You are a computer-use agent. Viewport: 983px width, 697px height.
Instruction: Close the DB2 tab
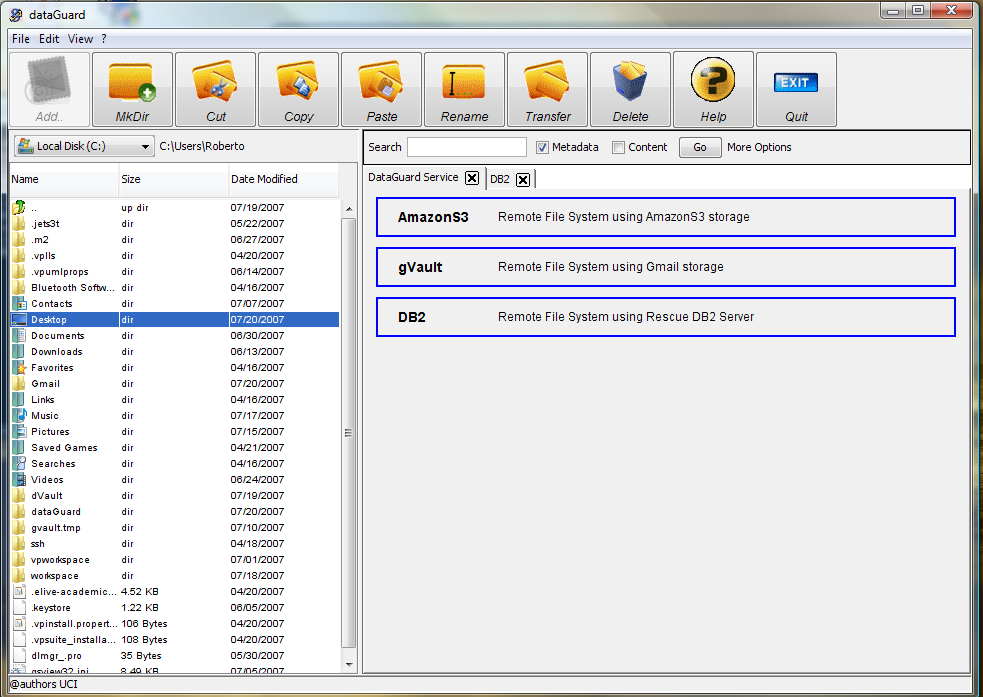523,180
